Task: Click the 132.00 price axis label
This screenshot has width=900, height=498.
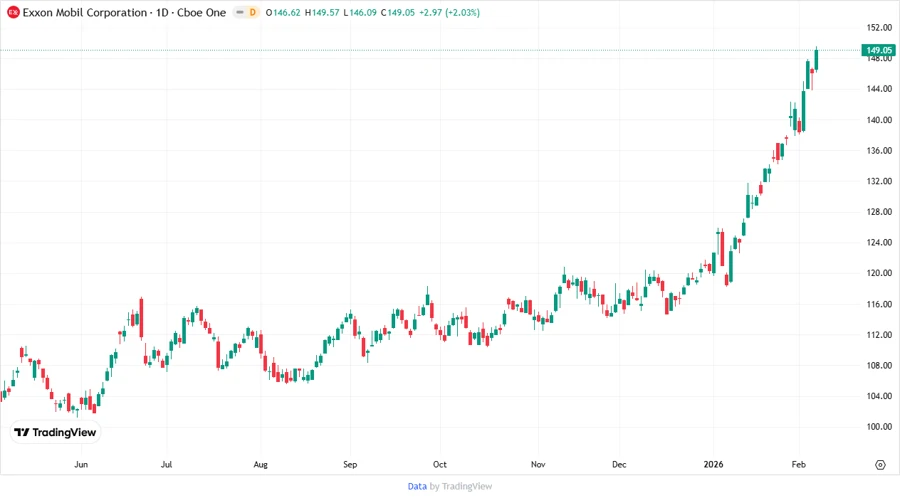Action: [879, 181]
